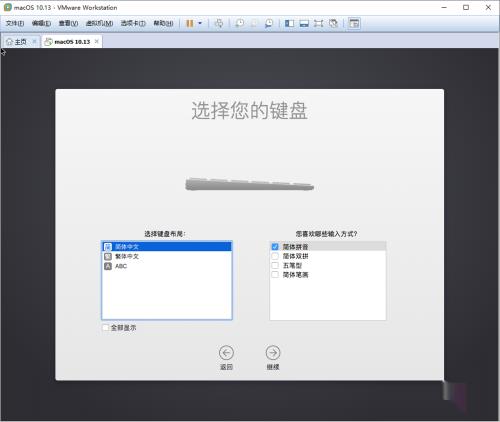Open the 虚拟机(M) menu
Screen dimensions: 500x422
point(99,23)
